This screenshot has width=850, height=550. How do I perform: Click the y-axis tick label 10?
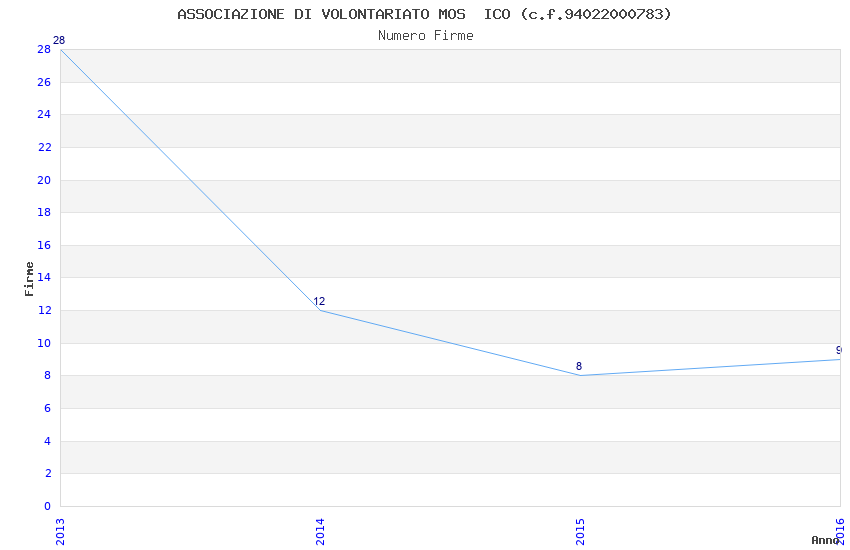[44, 344]
